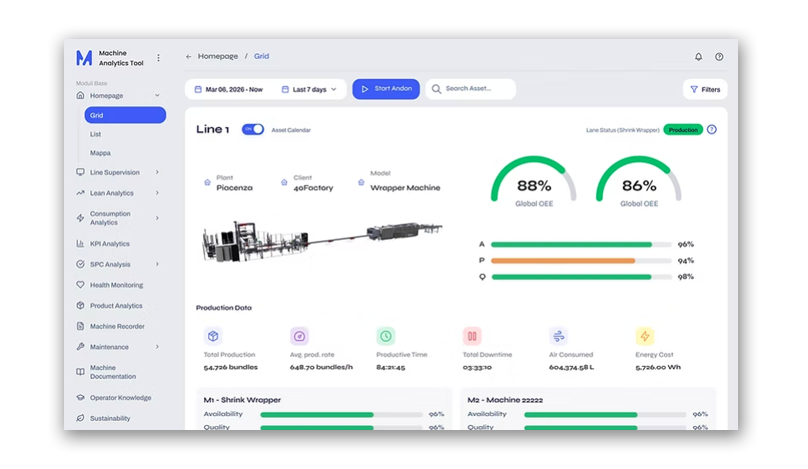Image resolution: width=808 pixels, height=469 pixels.
Task: Open Asset Calendar link
Action: click(291, 130)
